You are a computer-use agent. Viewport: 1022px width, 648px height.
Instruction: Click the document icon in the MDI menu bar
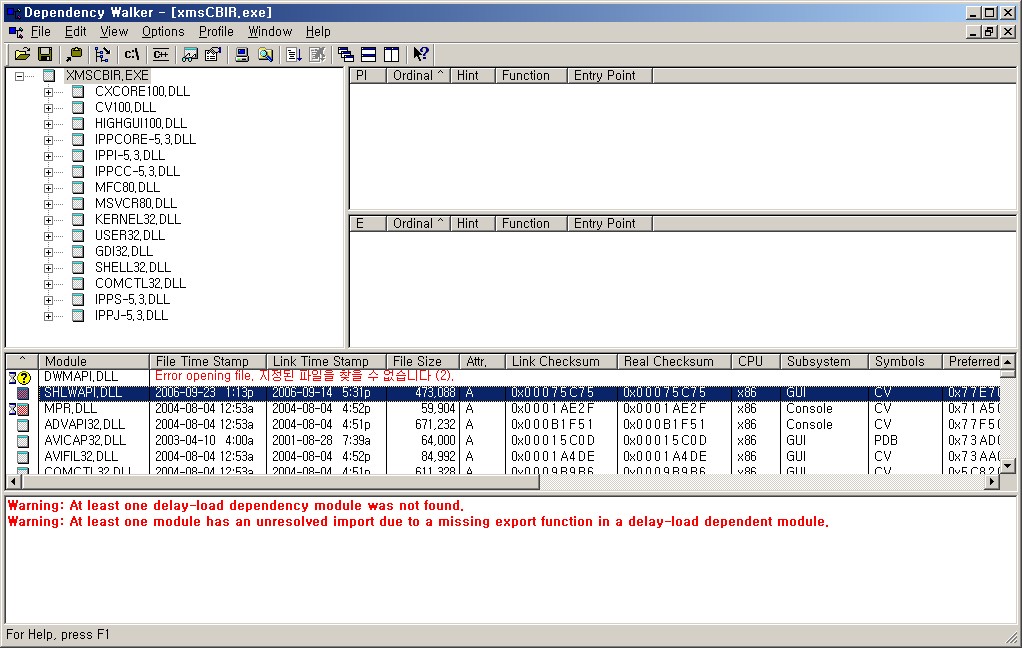point(16,32)
